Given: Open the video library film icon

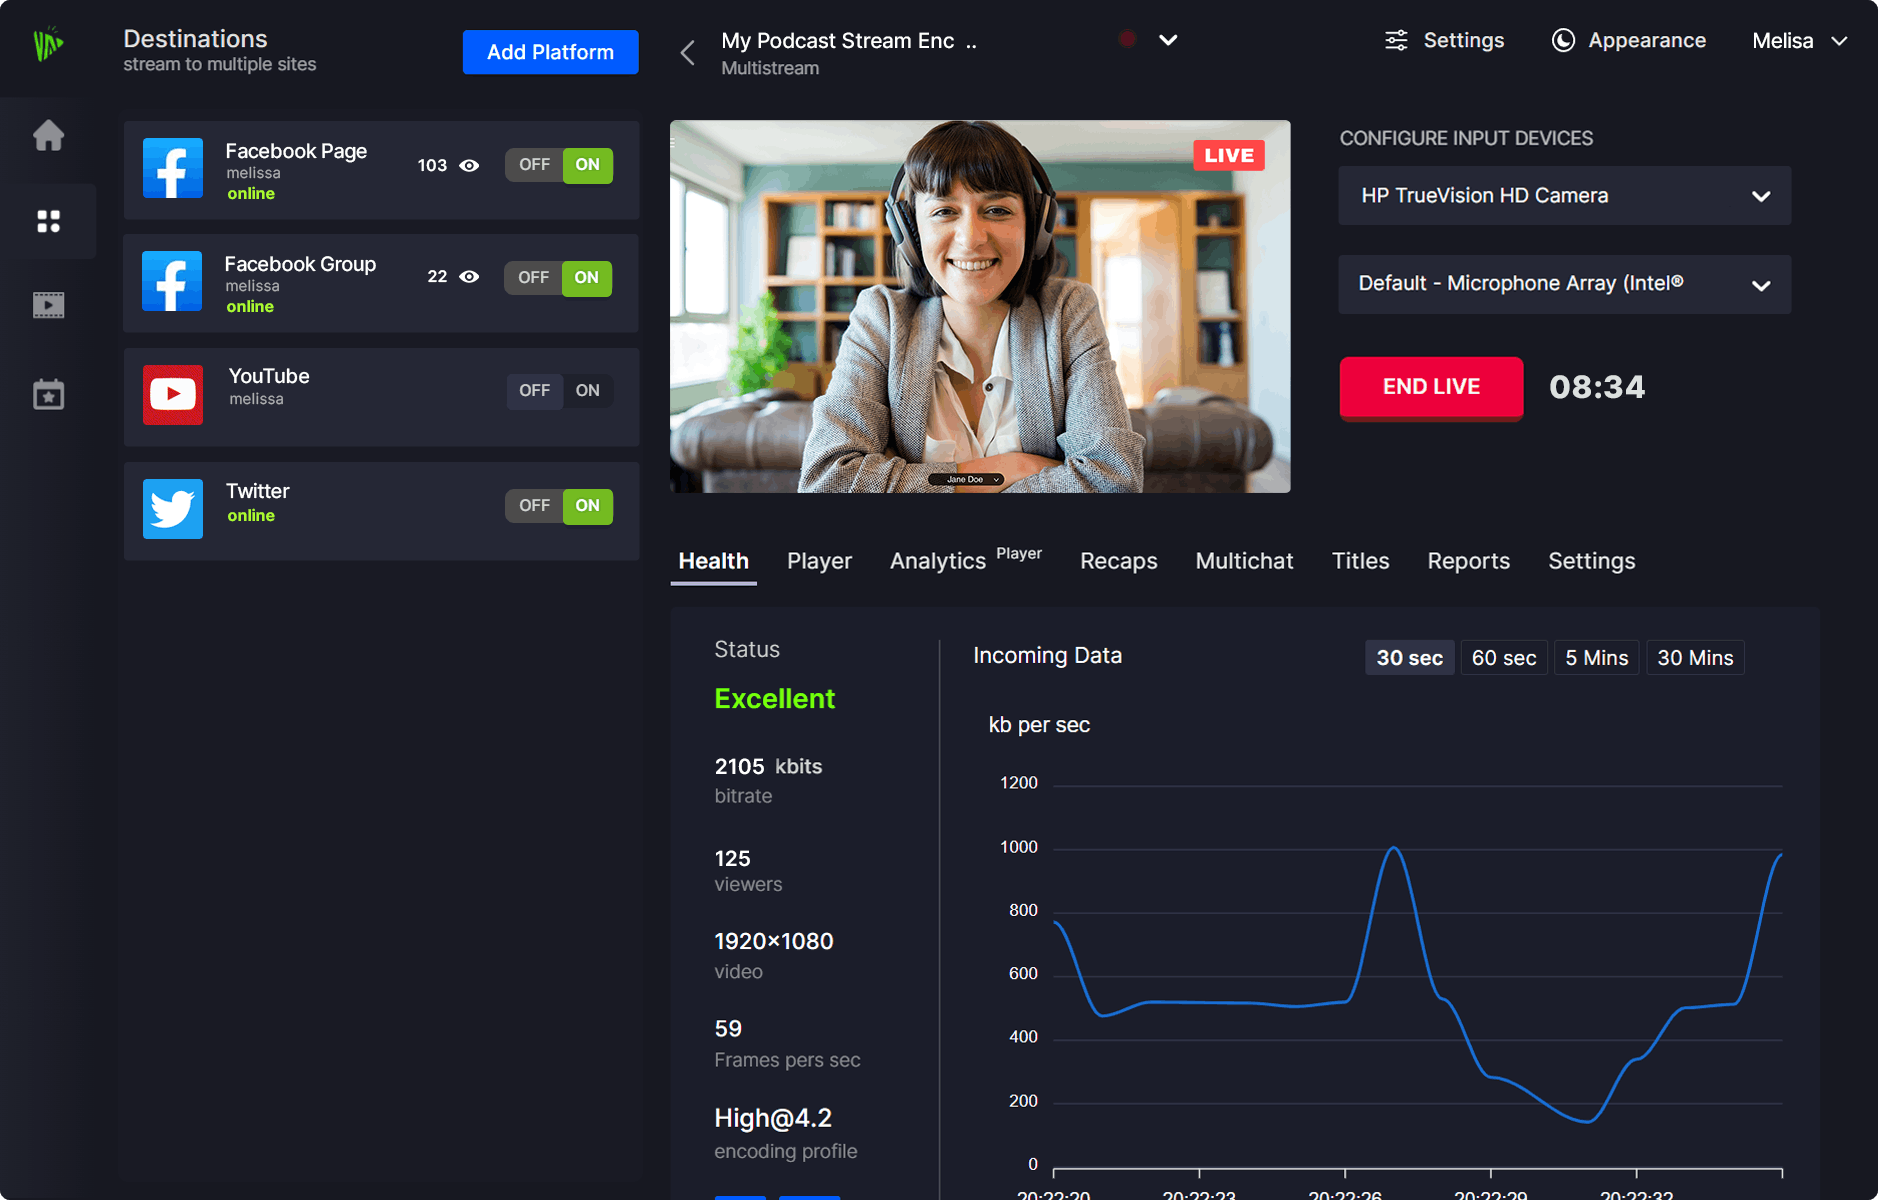Looking at the screenshot, I should [48, 305].
